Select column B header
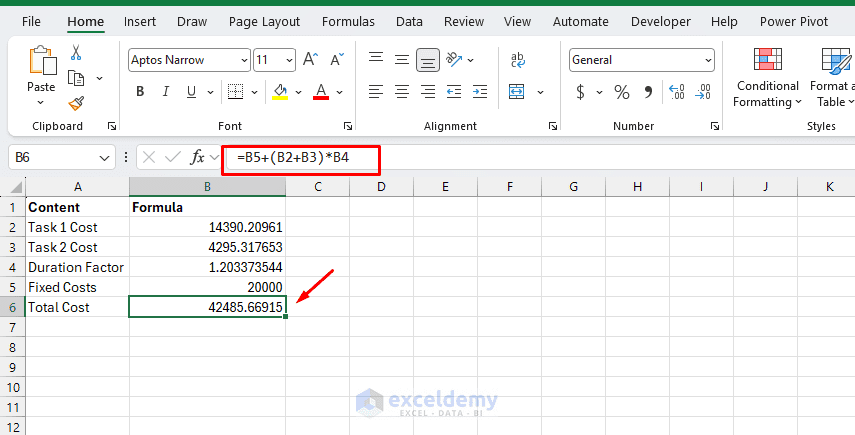Image resolution: width=855 pixels, height=435 pixels. tap(207, 187)
